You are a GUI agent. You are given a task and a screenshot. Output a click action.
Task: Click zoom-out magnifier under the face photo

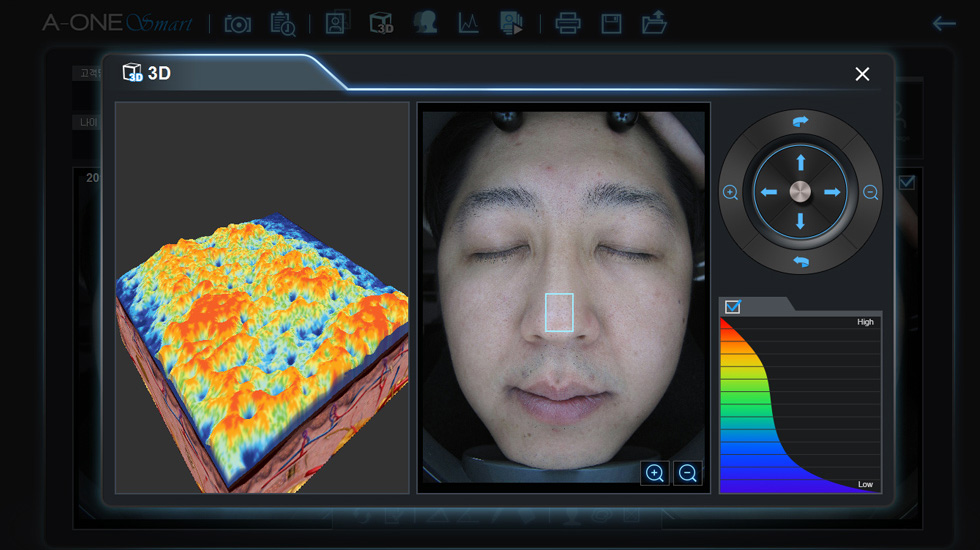pos(687,473)
